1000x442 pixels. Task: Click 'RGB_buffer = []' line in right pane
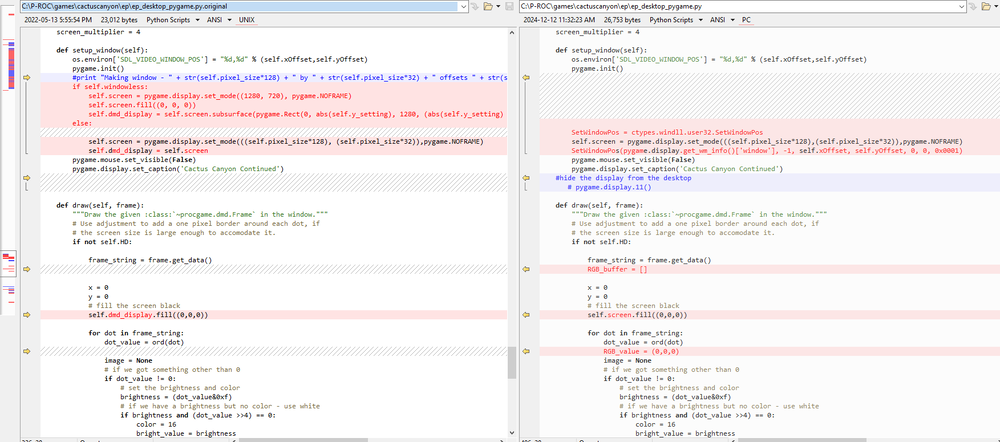pos(617,269)
